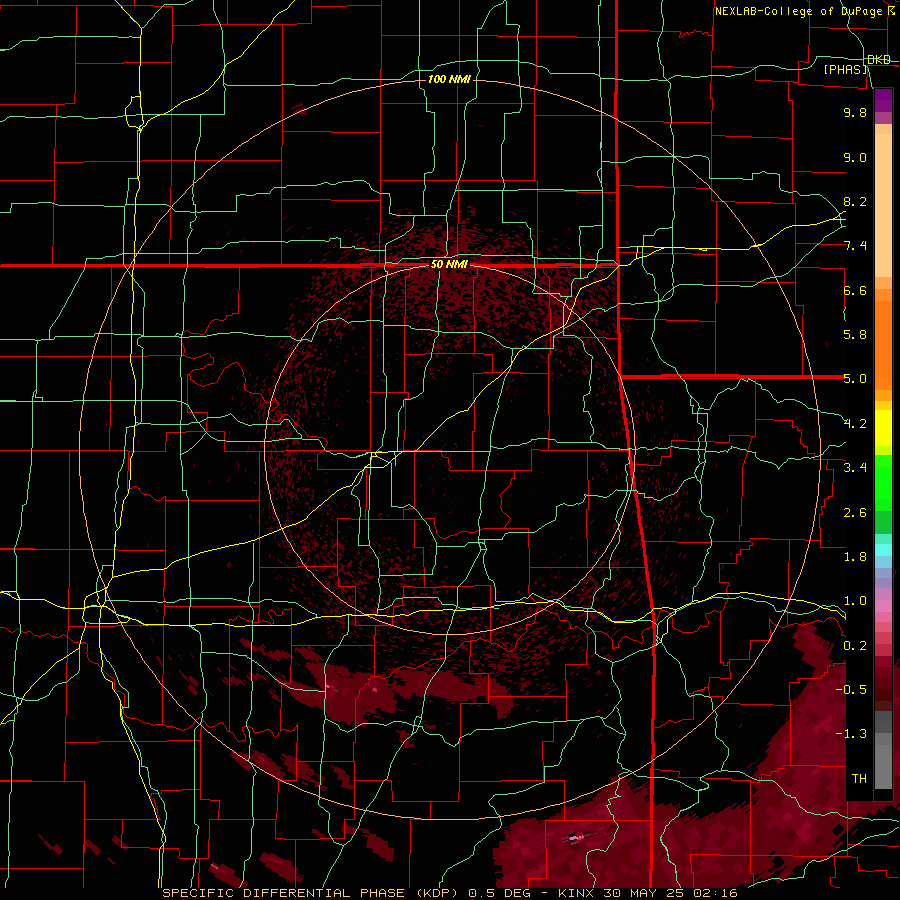Click the 3.4 value on the color scale
Image resolution: width=900 pixels, height=900 pixels.
click(x=855, y=468)
